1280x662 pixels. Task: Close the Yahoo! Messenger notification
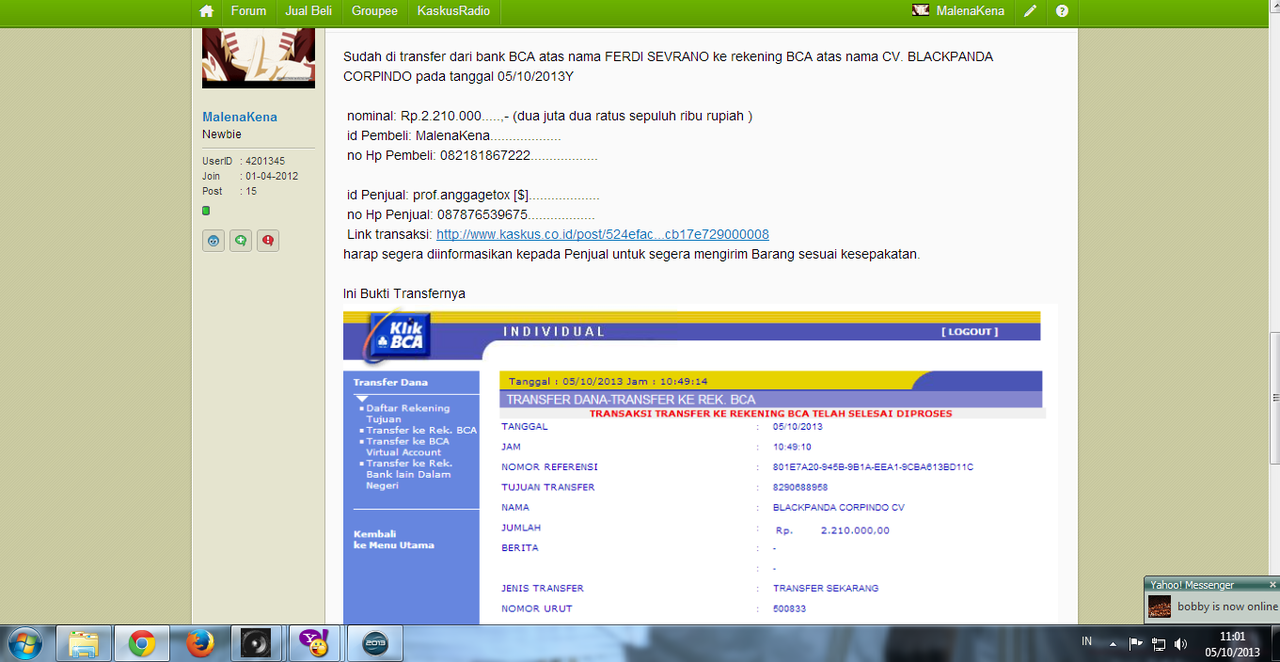(1272, 584)
